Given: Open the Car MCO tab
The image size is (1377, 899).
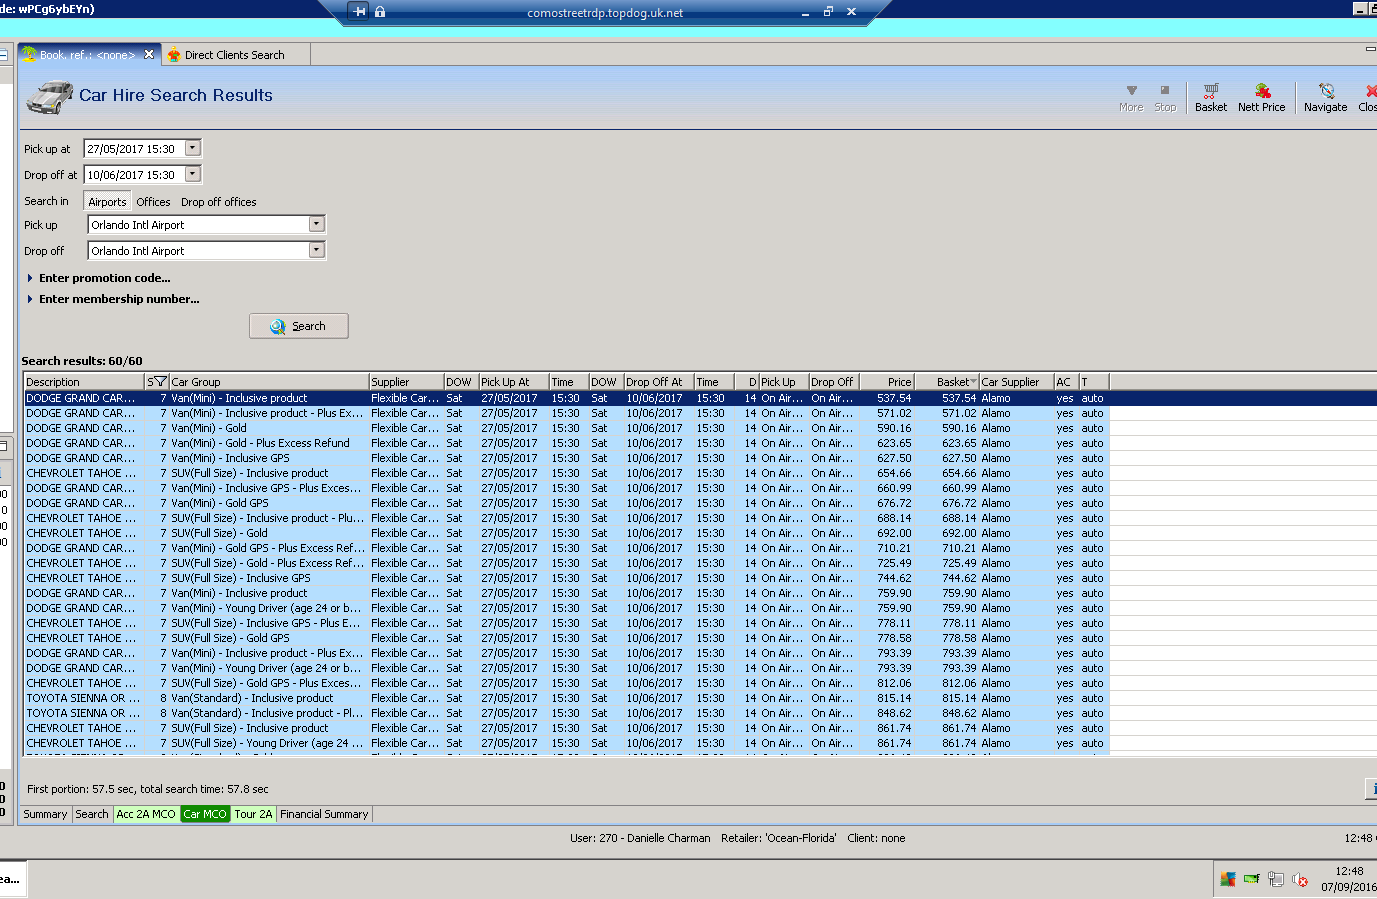Looking at the screenshot, I should (x=205, y=814).
